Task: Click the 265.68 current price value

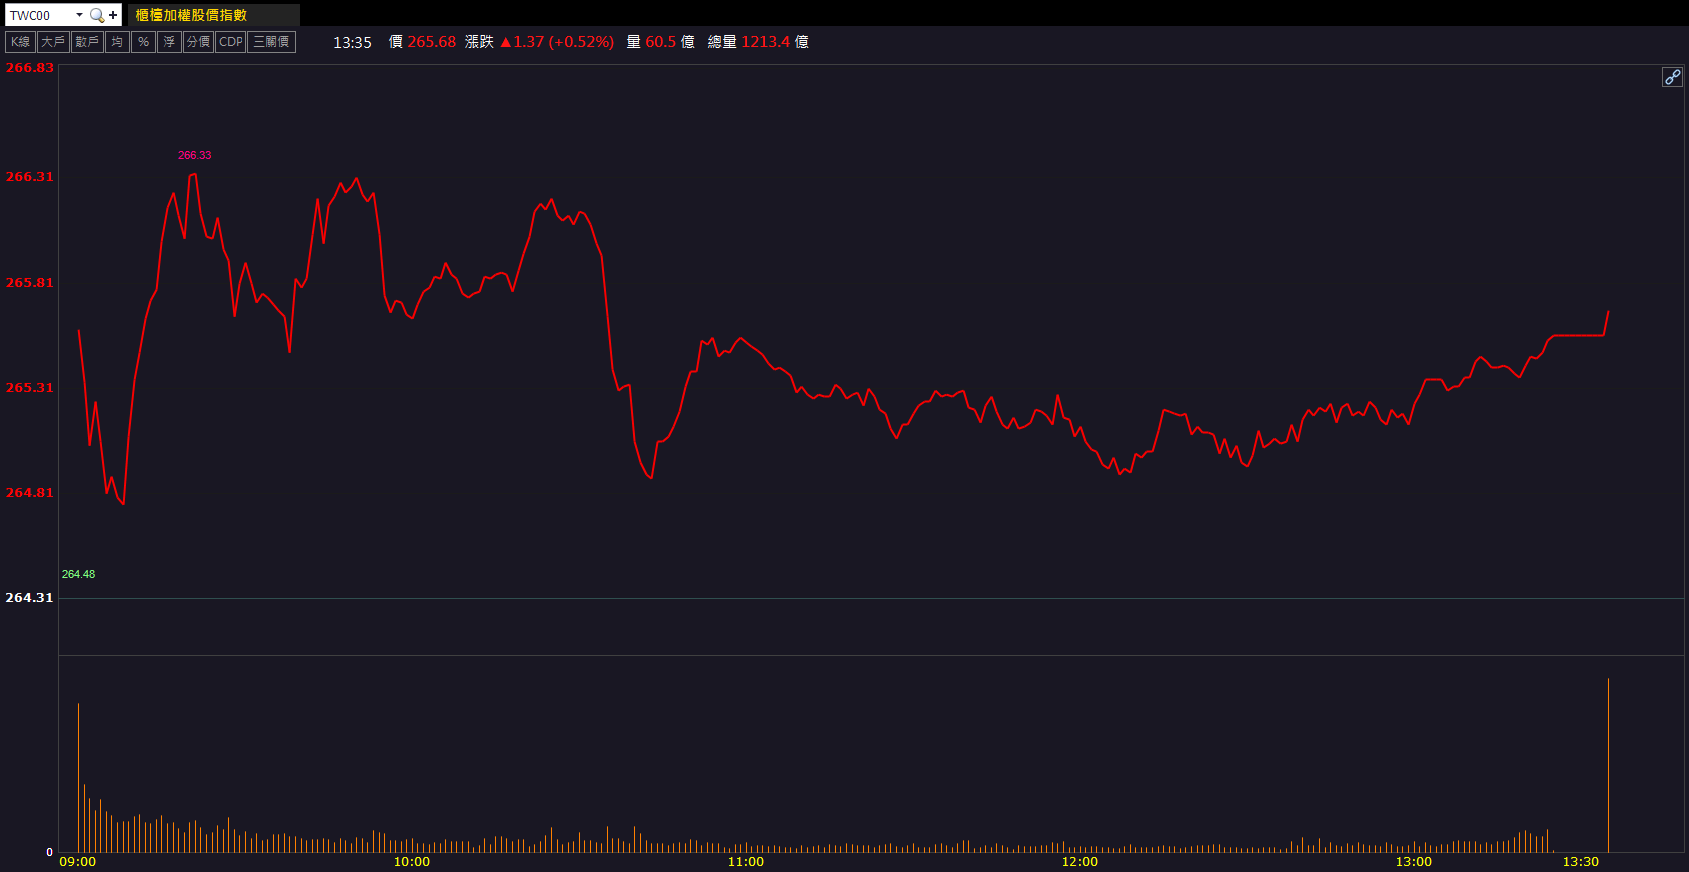Action: point(431,42)
